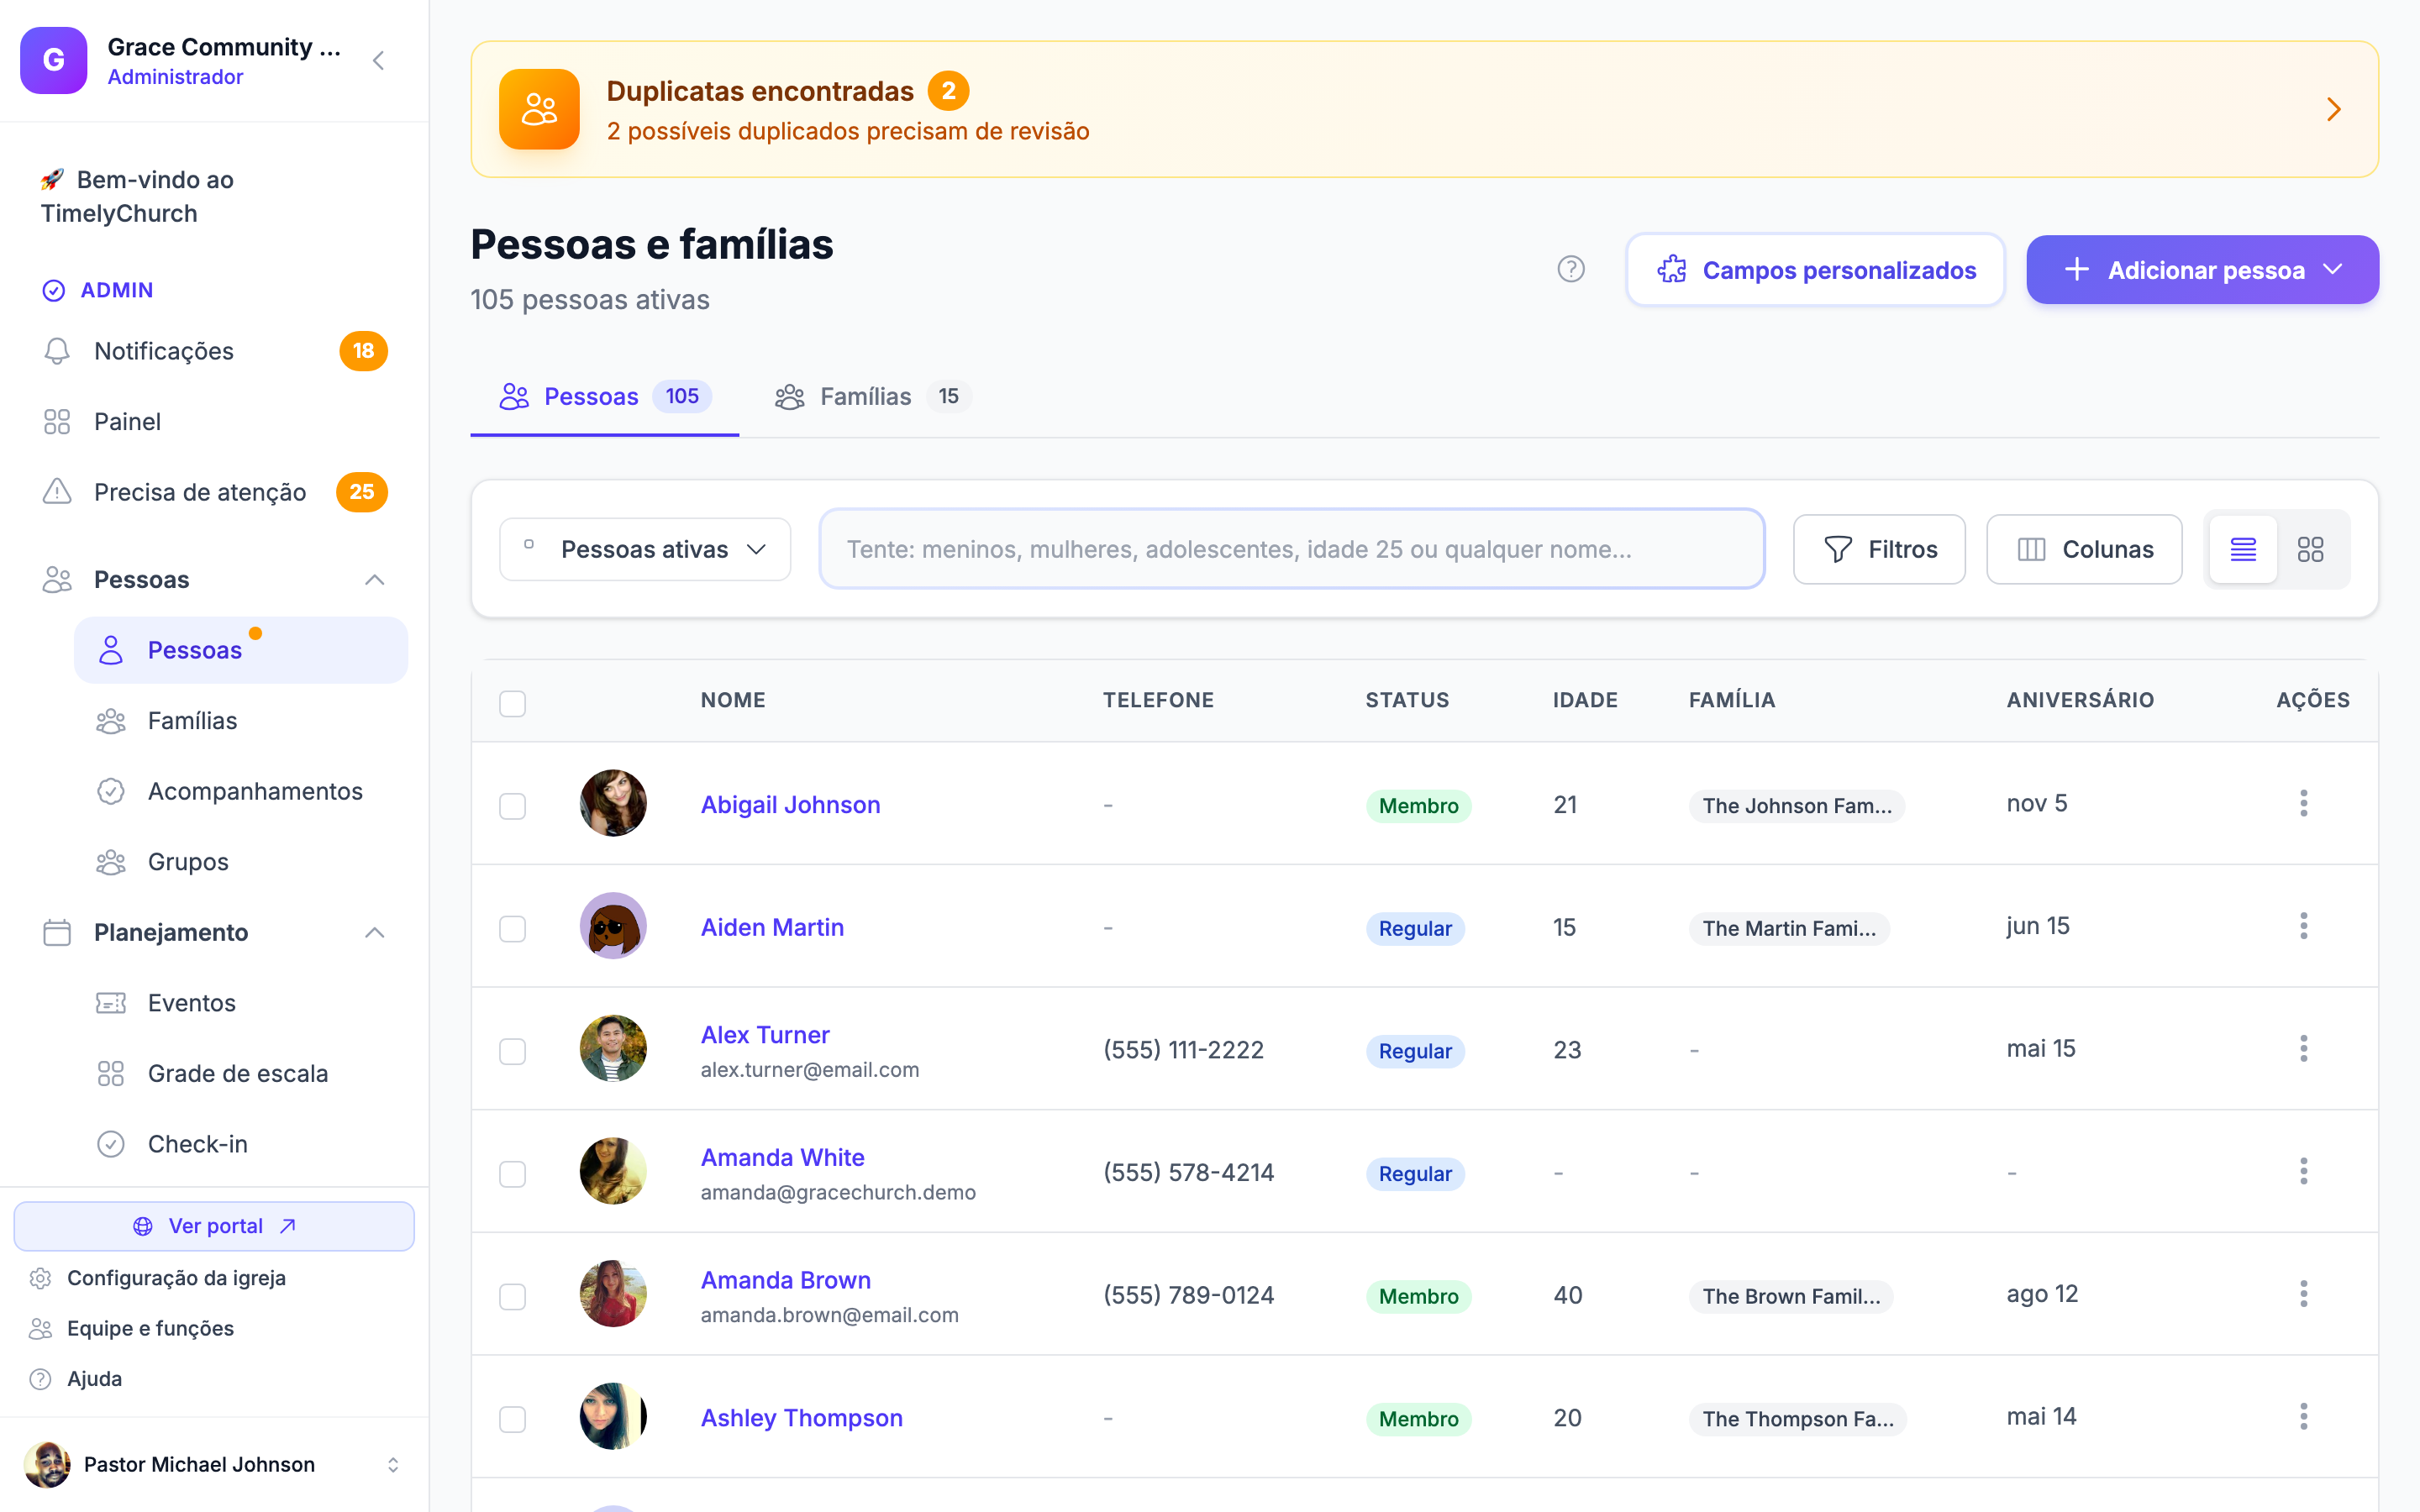
Task: Open actions menu for Aiden Martin
Action: pos(2303,926)
